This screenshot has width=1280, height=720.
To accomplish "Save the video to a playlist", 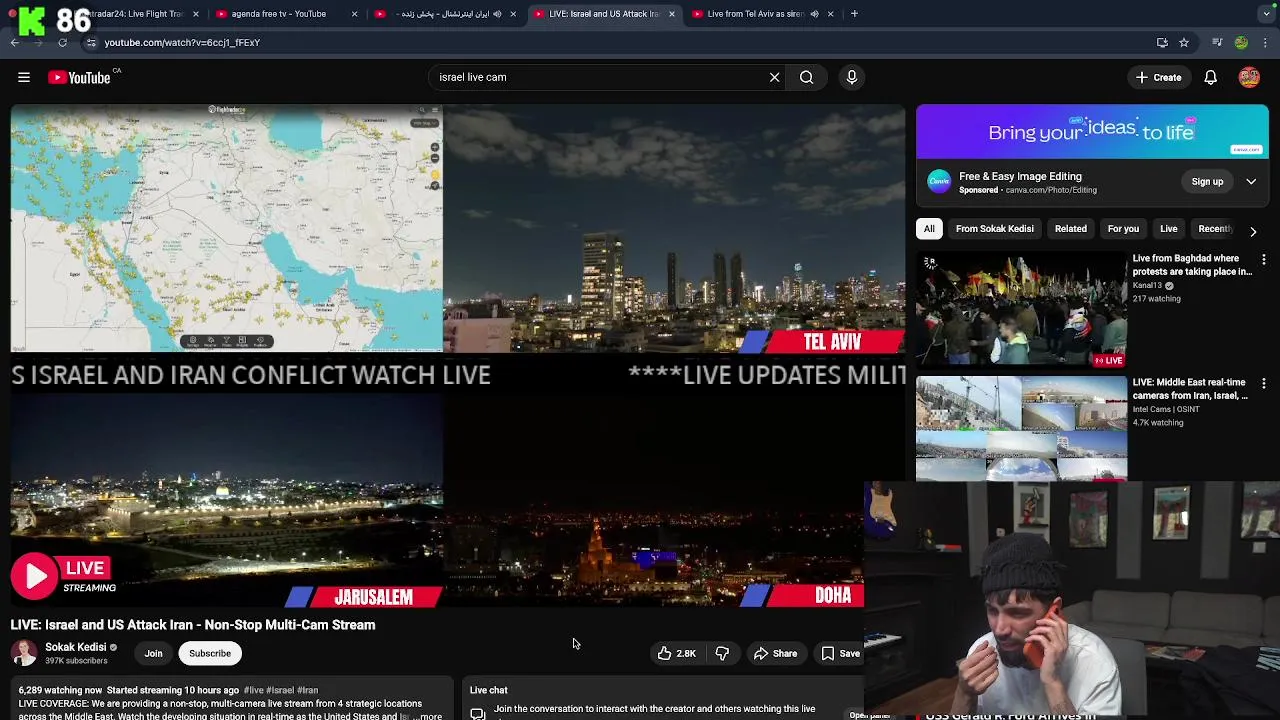I will click(x=840, y=653).
